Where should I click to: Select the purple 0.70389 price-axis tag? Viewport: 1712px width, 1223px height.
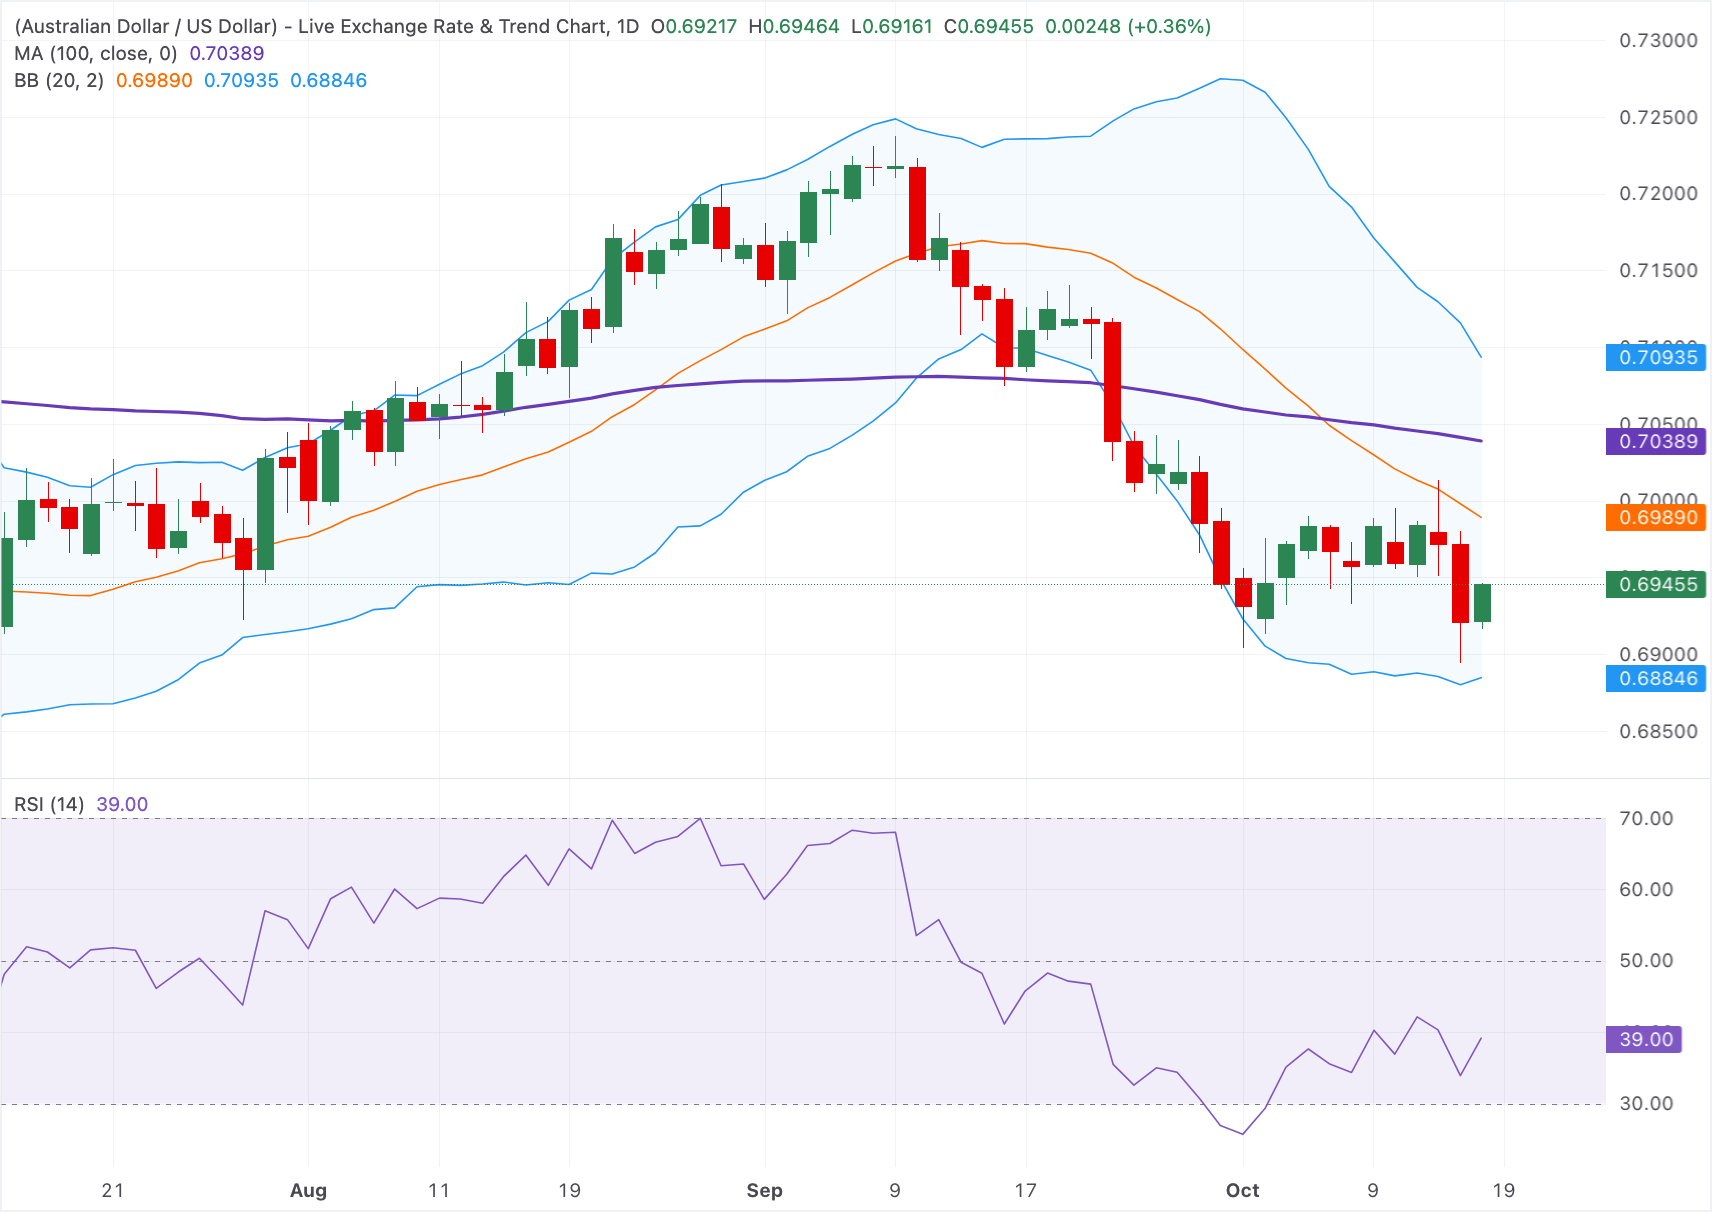click(x=1656, y=441)
